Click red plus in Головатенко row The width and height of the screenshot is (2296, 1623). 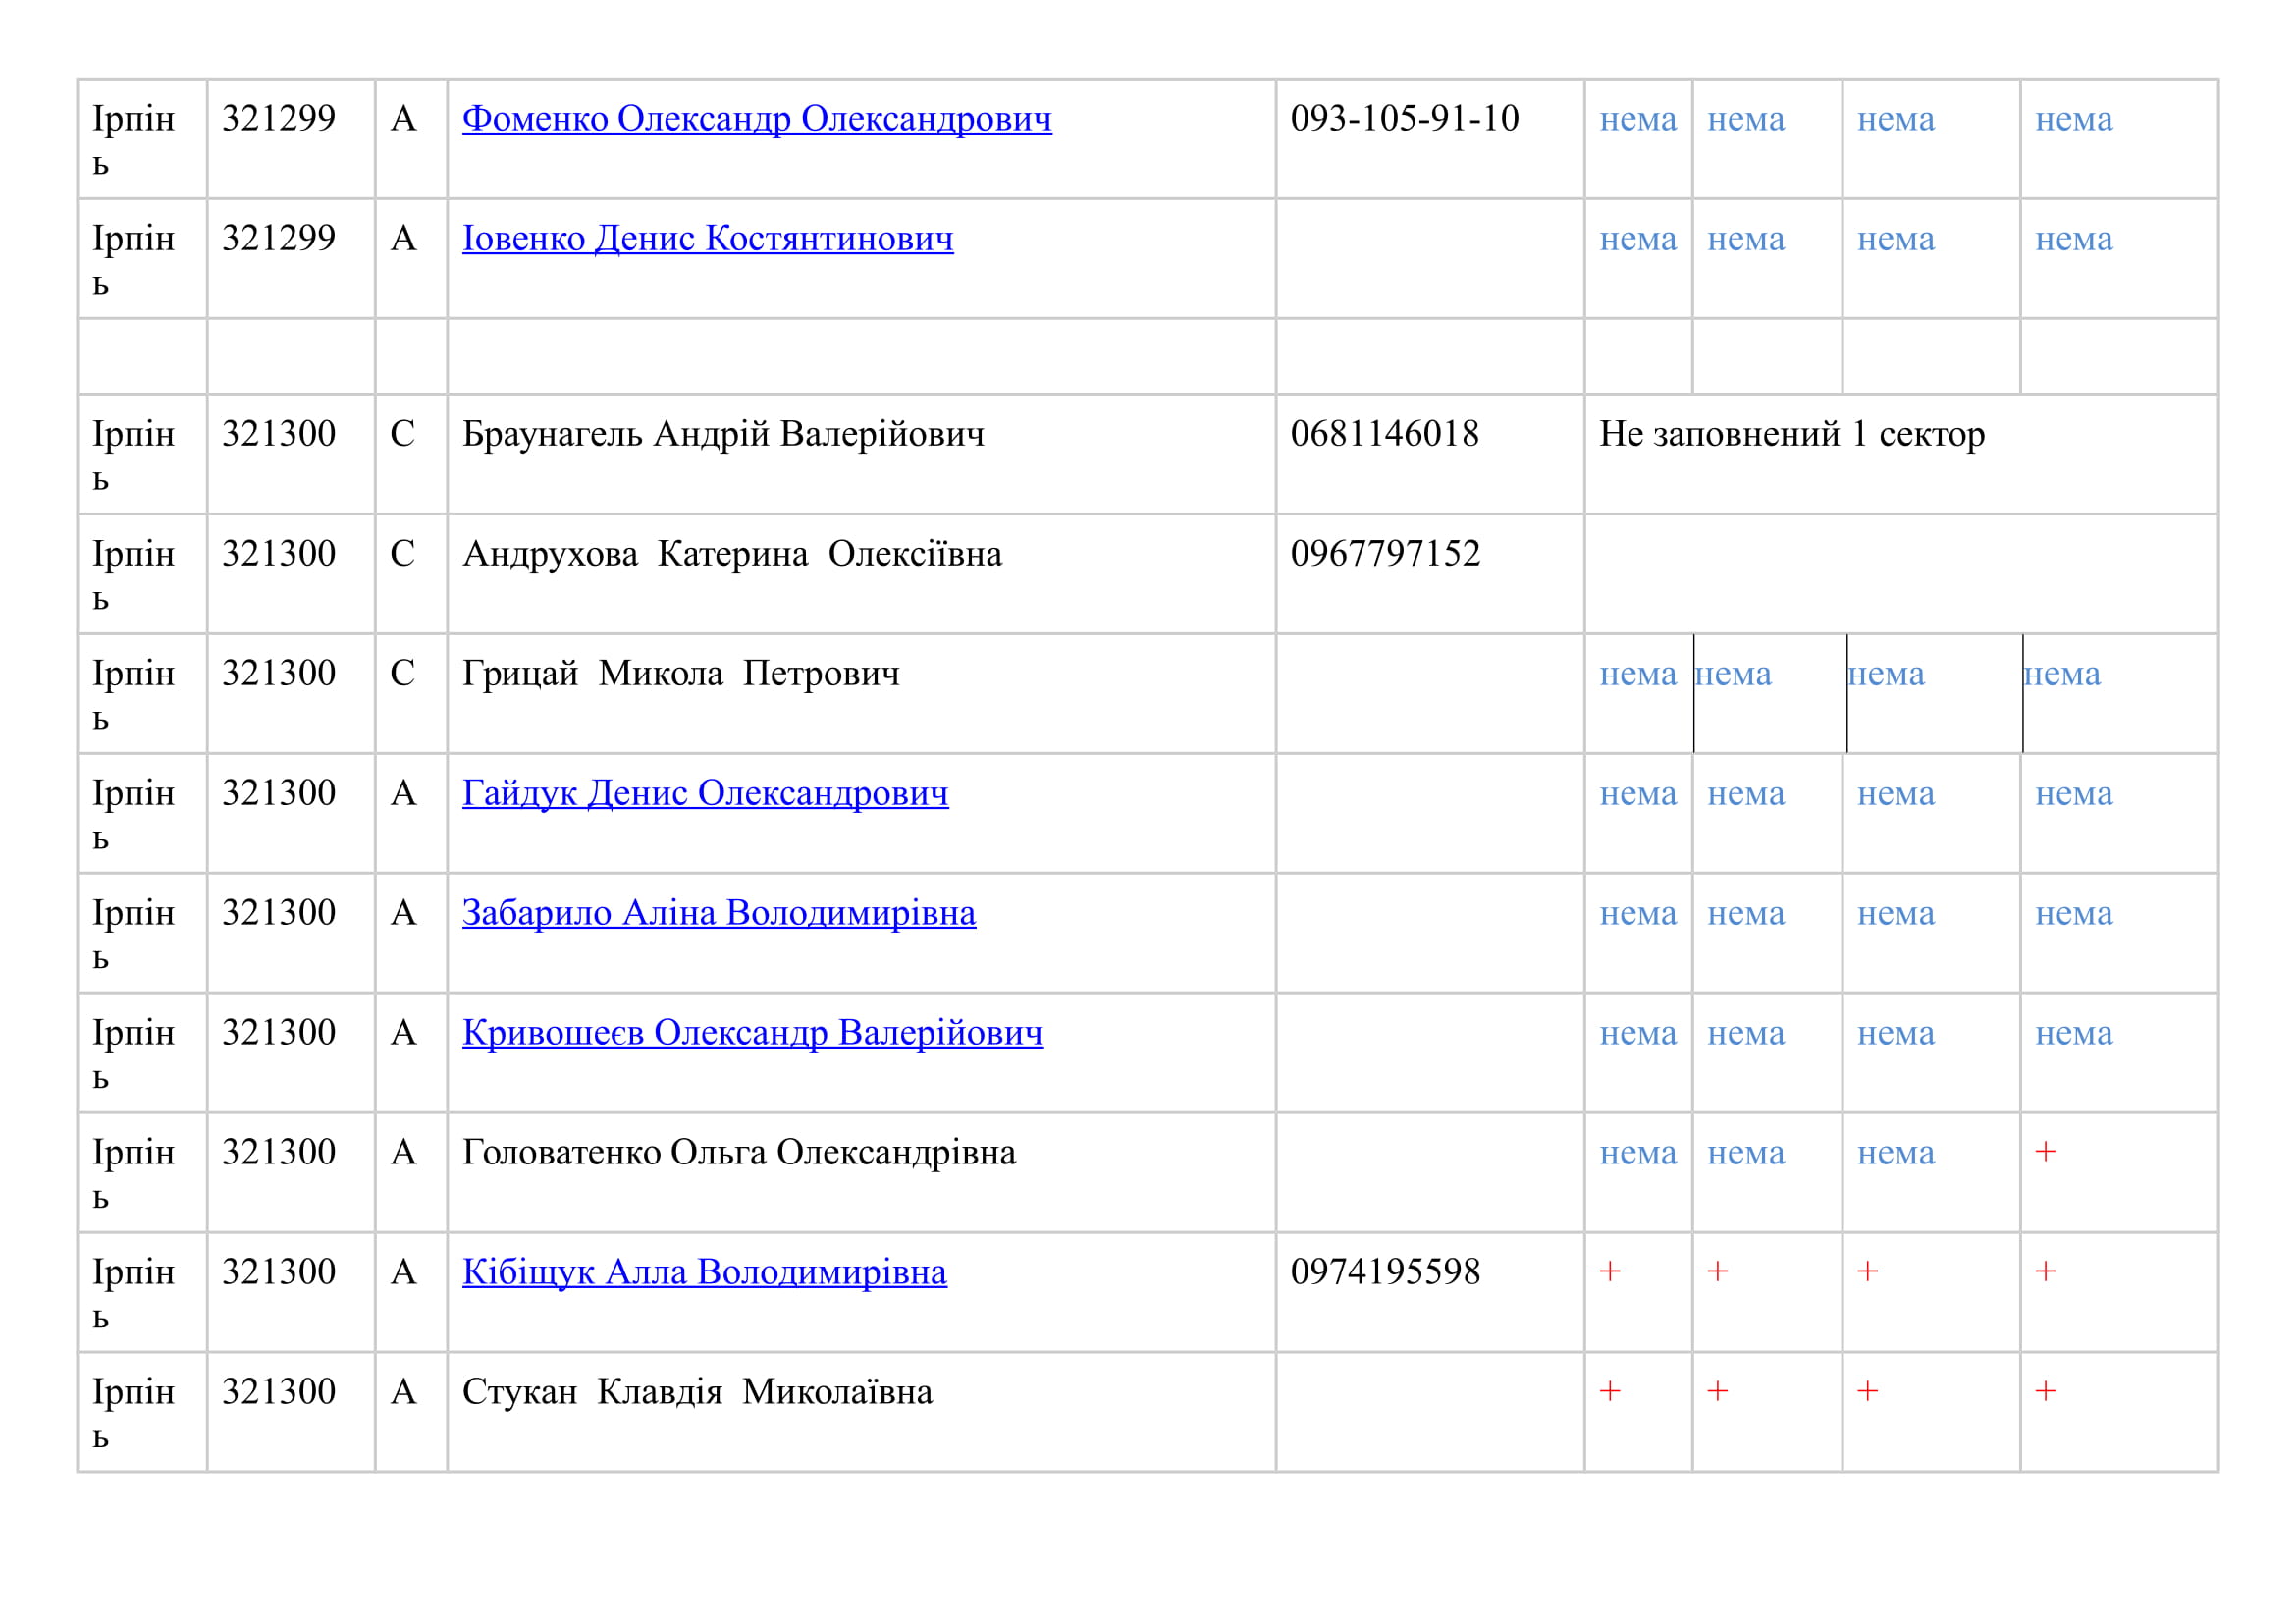click(x=2045, y=1152)
